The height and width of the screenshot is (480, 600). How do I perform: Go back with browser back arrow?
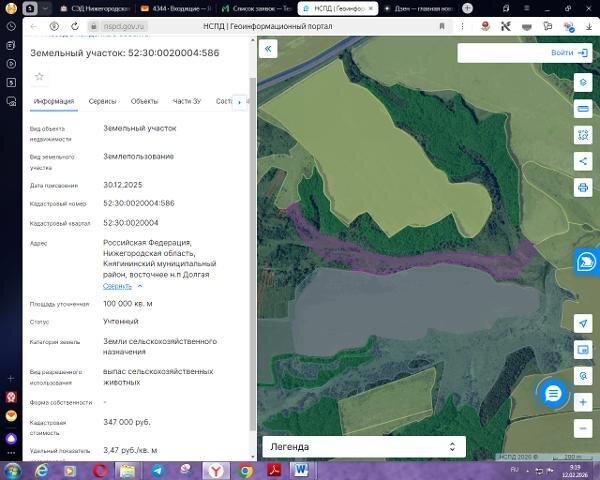pos(34,26)
